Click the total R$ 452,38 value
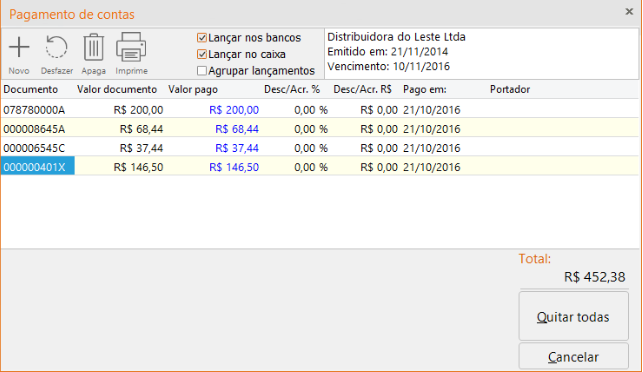Image resolution: width=643 pixels, height=372 pixels. pos(595,277)
